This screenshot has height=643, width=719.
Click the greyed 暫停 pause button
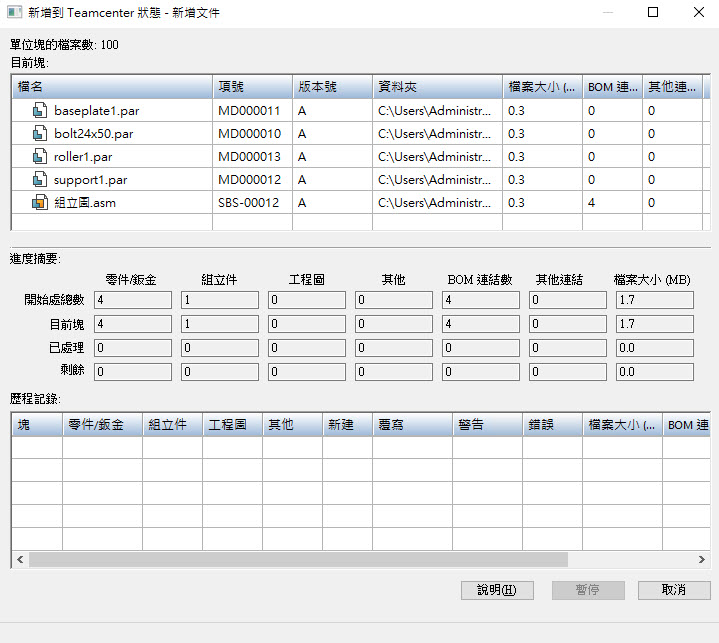coord(588,590)
